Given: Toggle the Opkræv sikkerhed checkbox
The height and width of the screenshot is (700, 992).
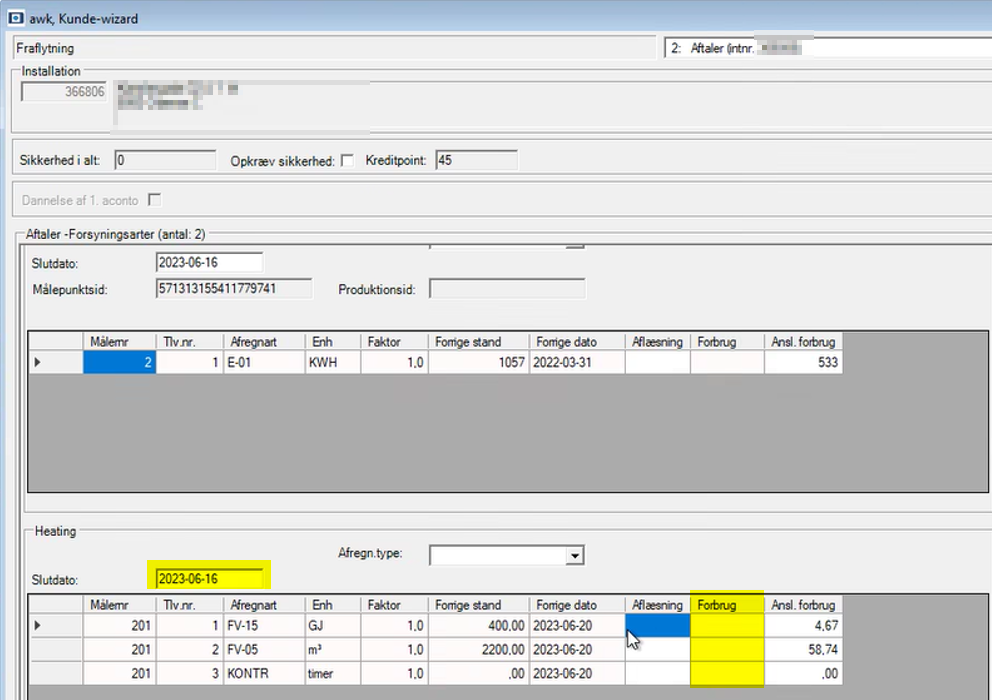Looking at the screenshot, I should point(347,161).
